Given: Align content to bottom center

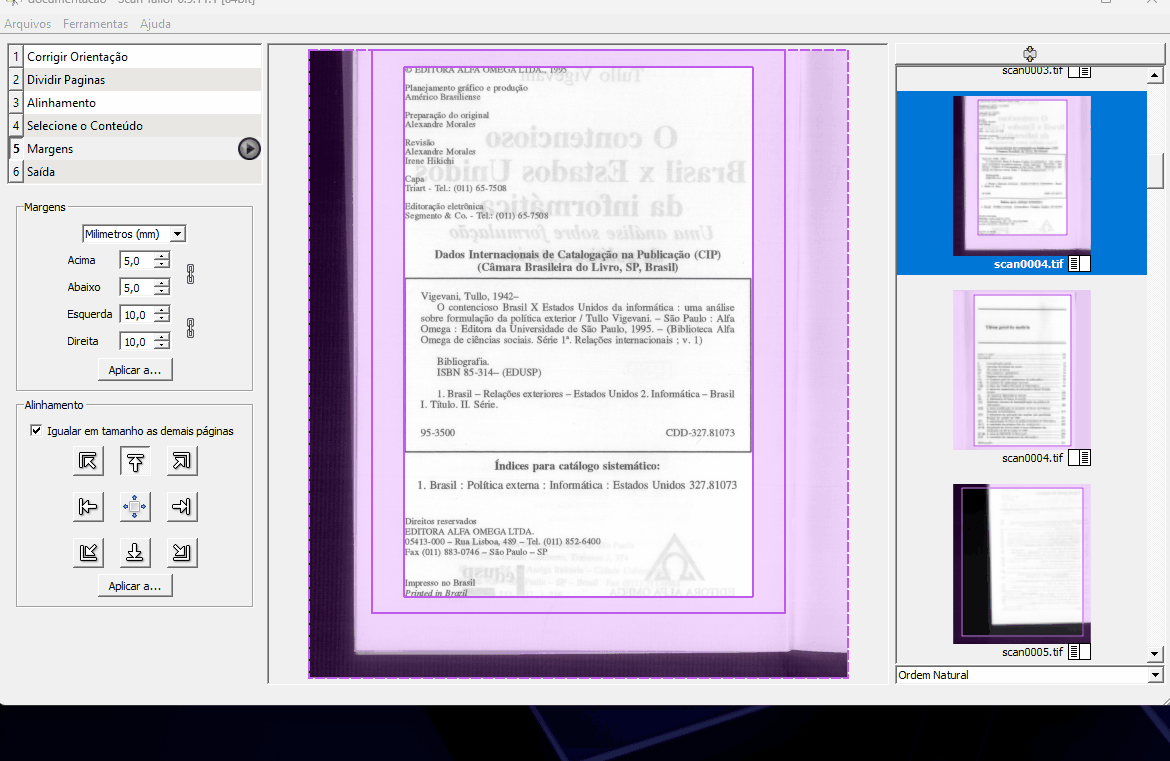Looking at the screenshot, I should [135, 553].
